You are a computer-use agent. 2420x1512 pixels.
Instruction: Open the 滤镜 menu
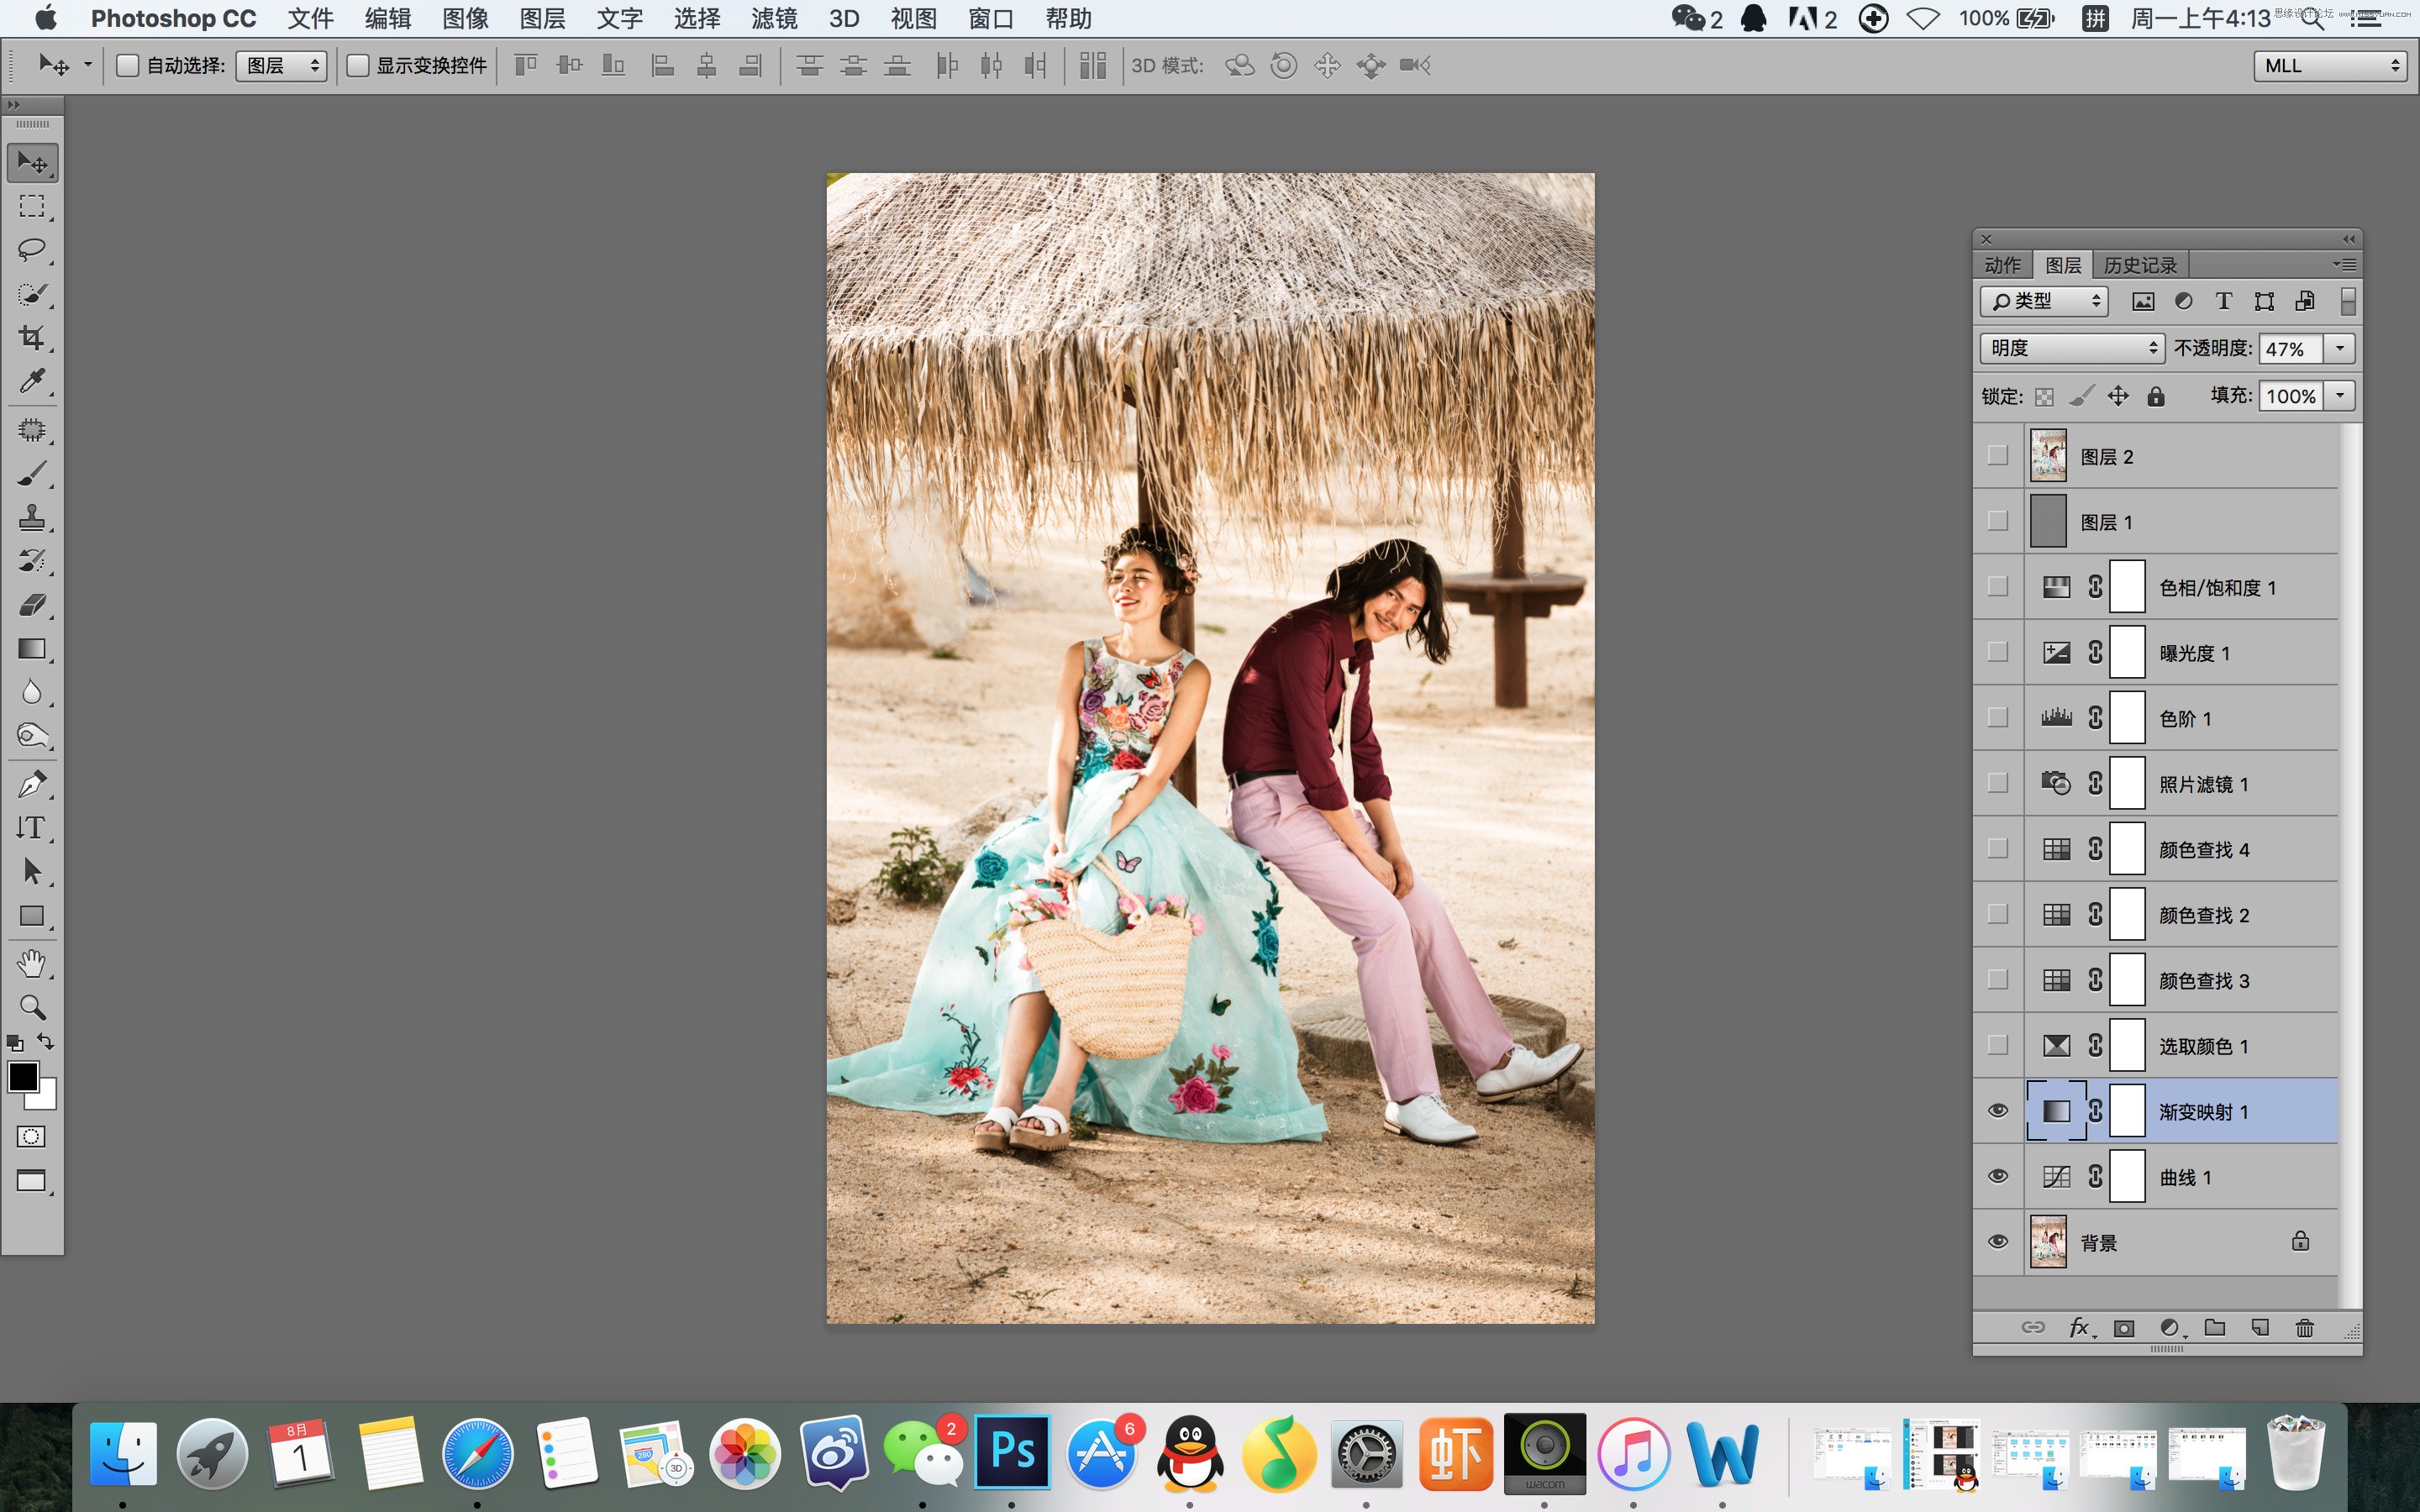pyautogui.click(x=774, y=19)
